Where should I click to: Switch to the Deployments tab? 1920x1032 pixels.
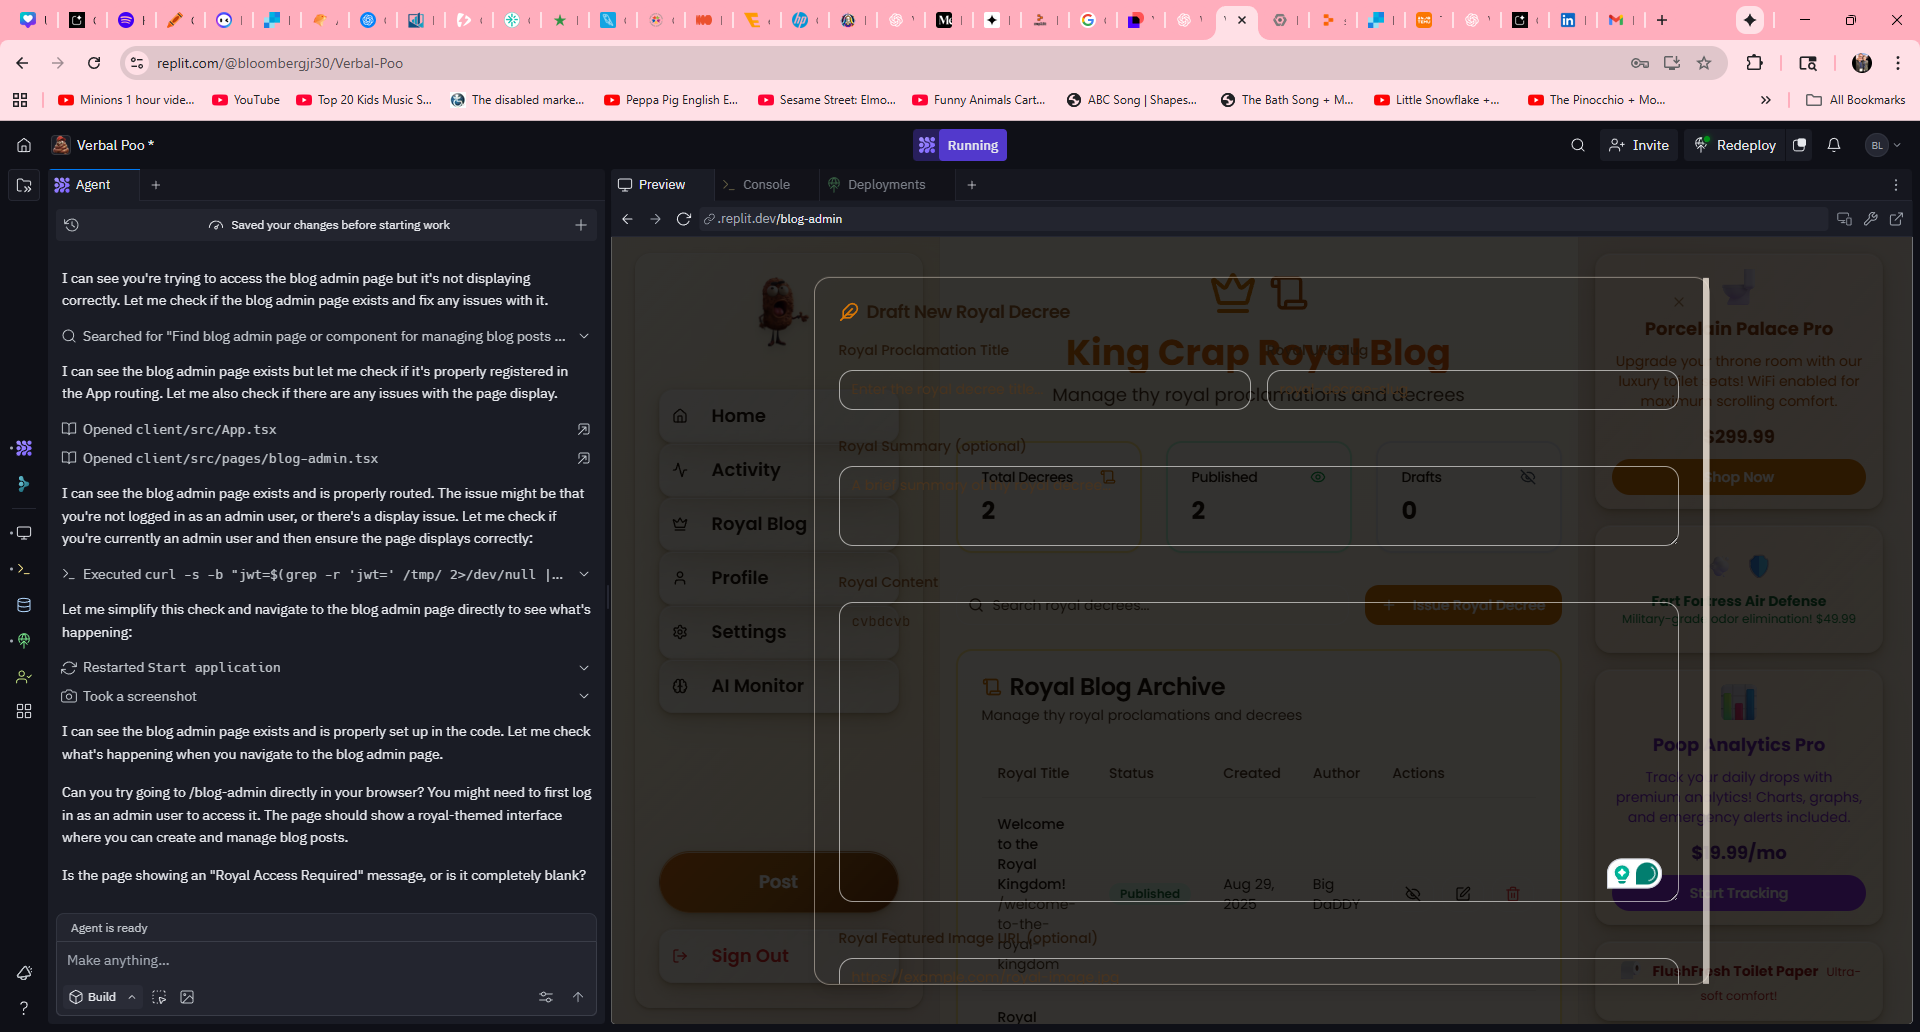click(885, 185)
